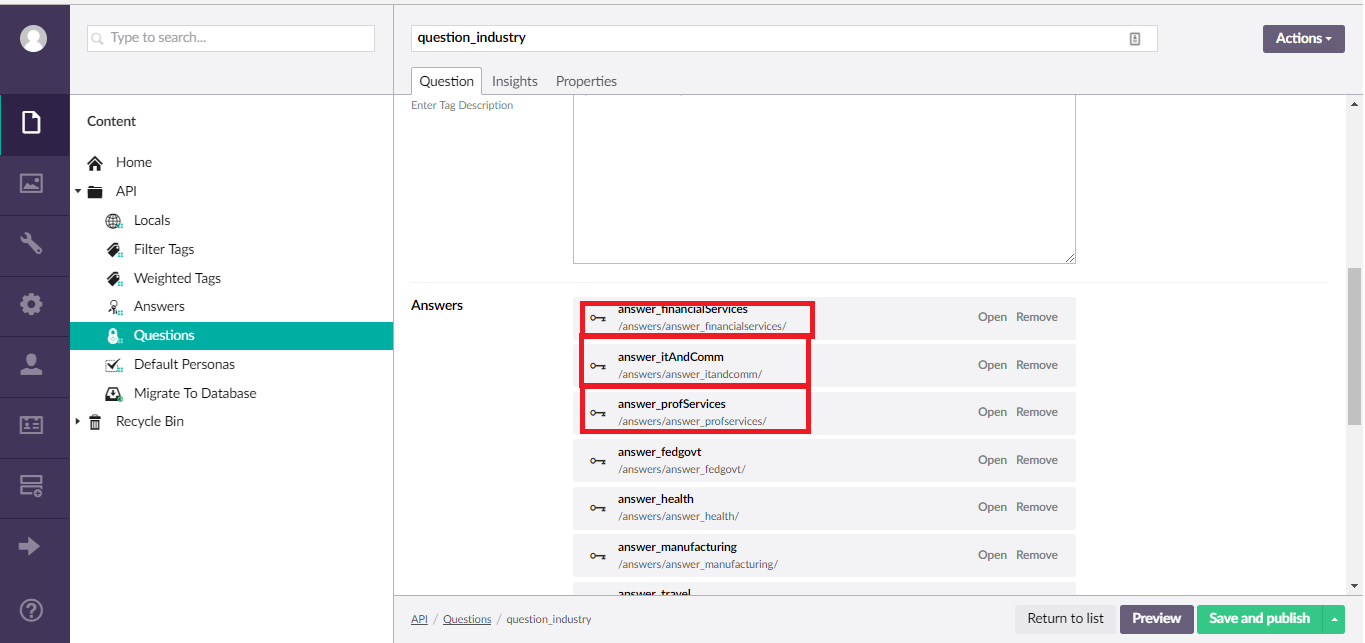
Task: Remove answer_financialServices entry
Action: (1037, 317)
